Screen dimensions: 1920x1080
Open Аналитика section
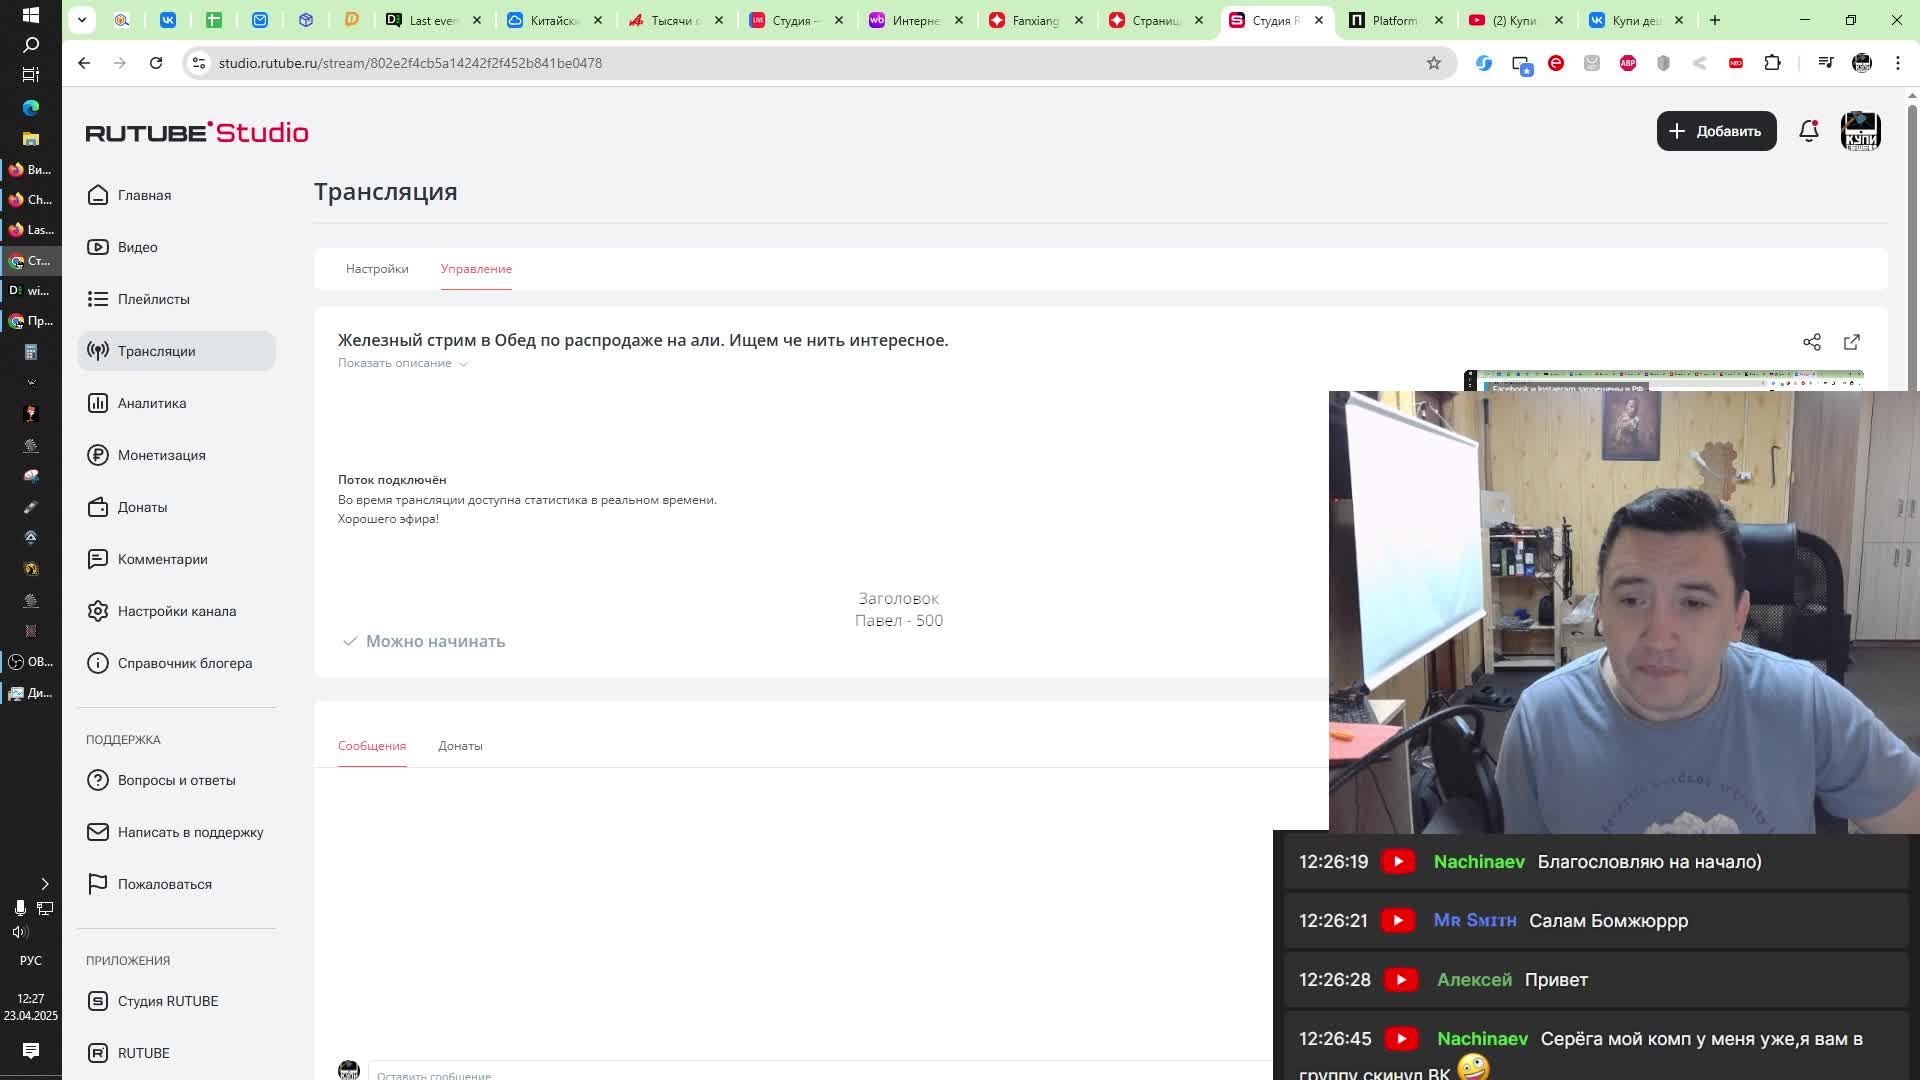[x=151, y=403]
